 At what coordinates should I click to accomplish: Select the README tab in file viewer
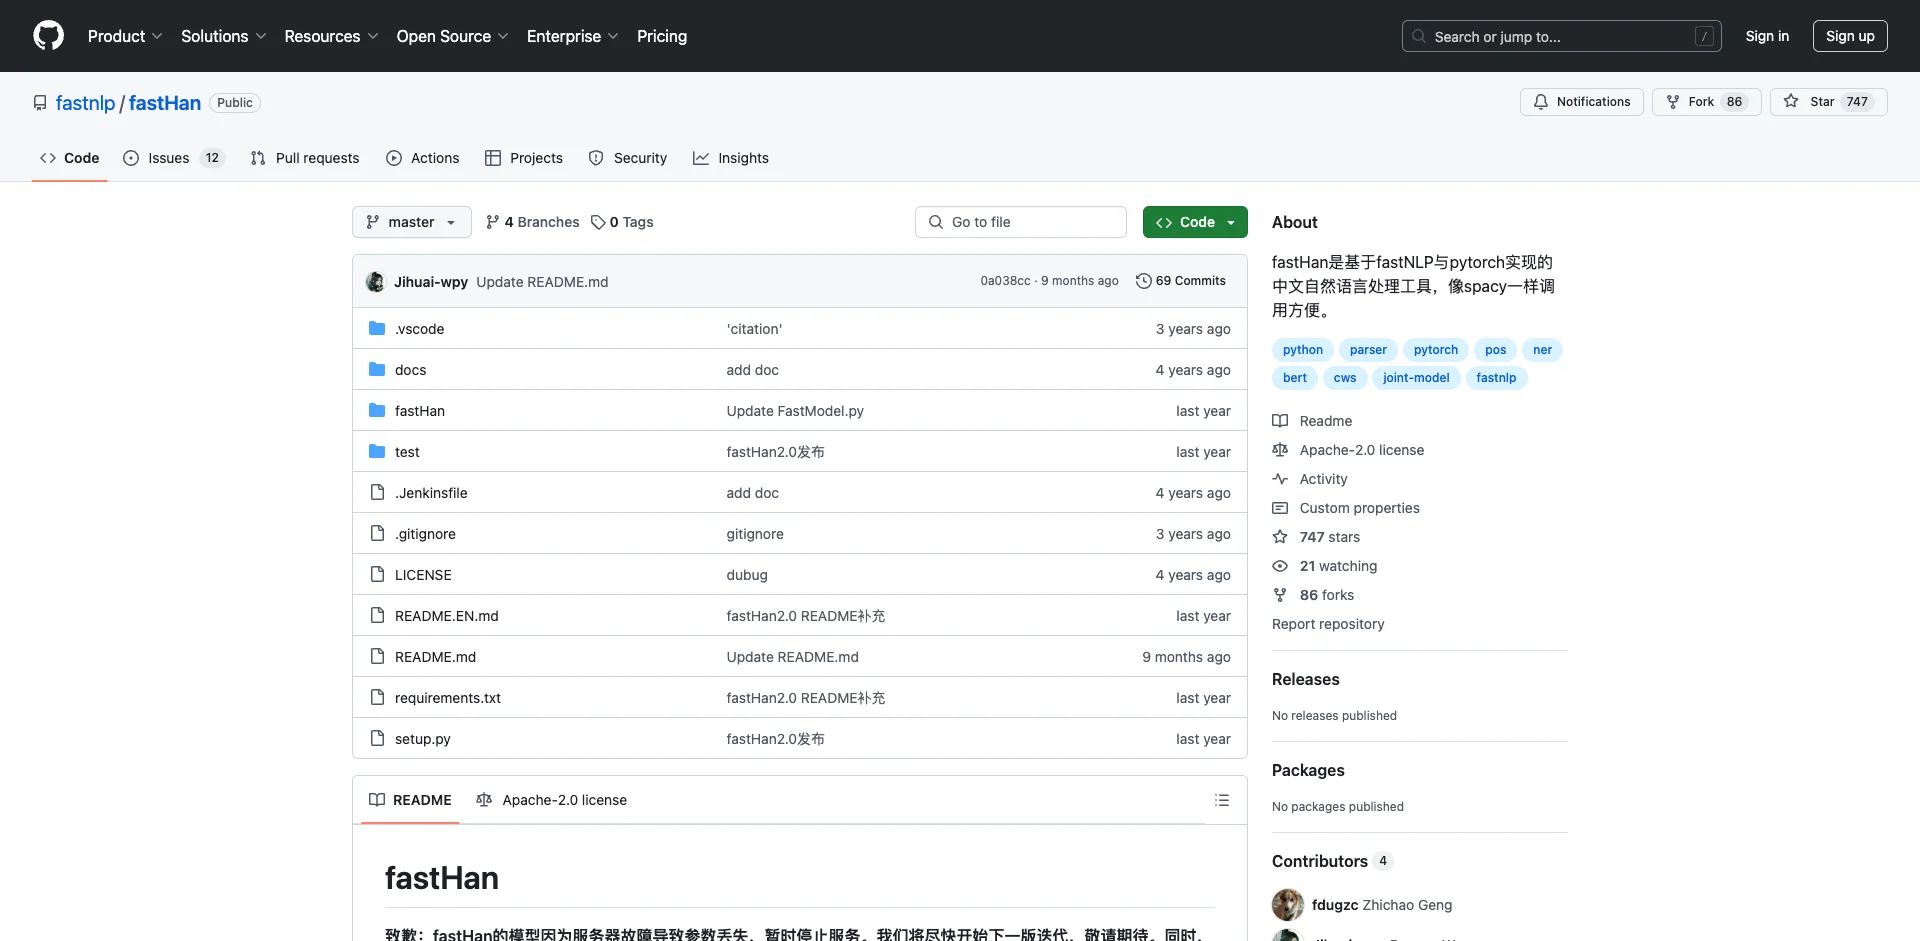pos(410,800)
